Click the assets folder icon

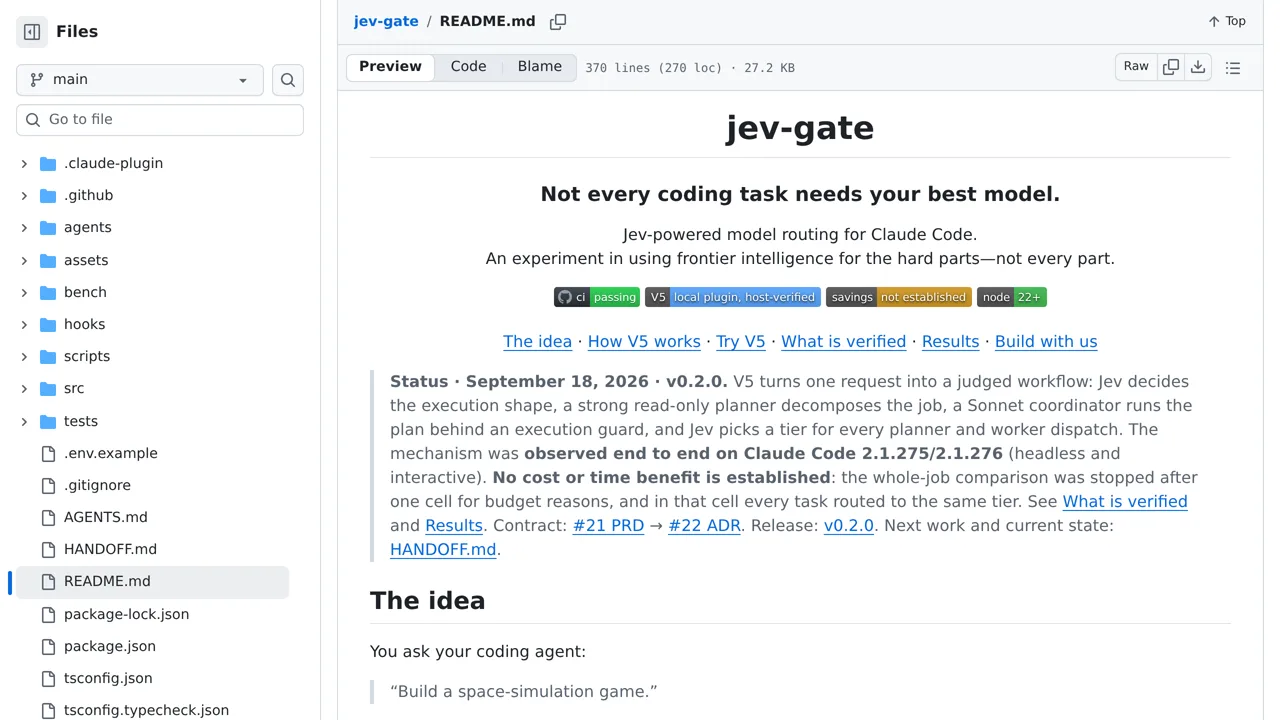pos(48,261)
